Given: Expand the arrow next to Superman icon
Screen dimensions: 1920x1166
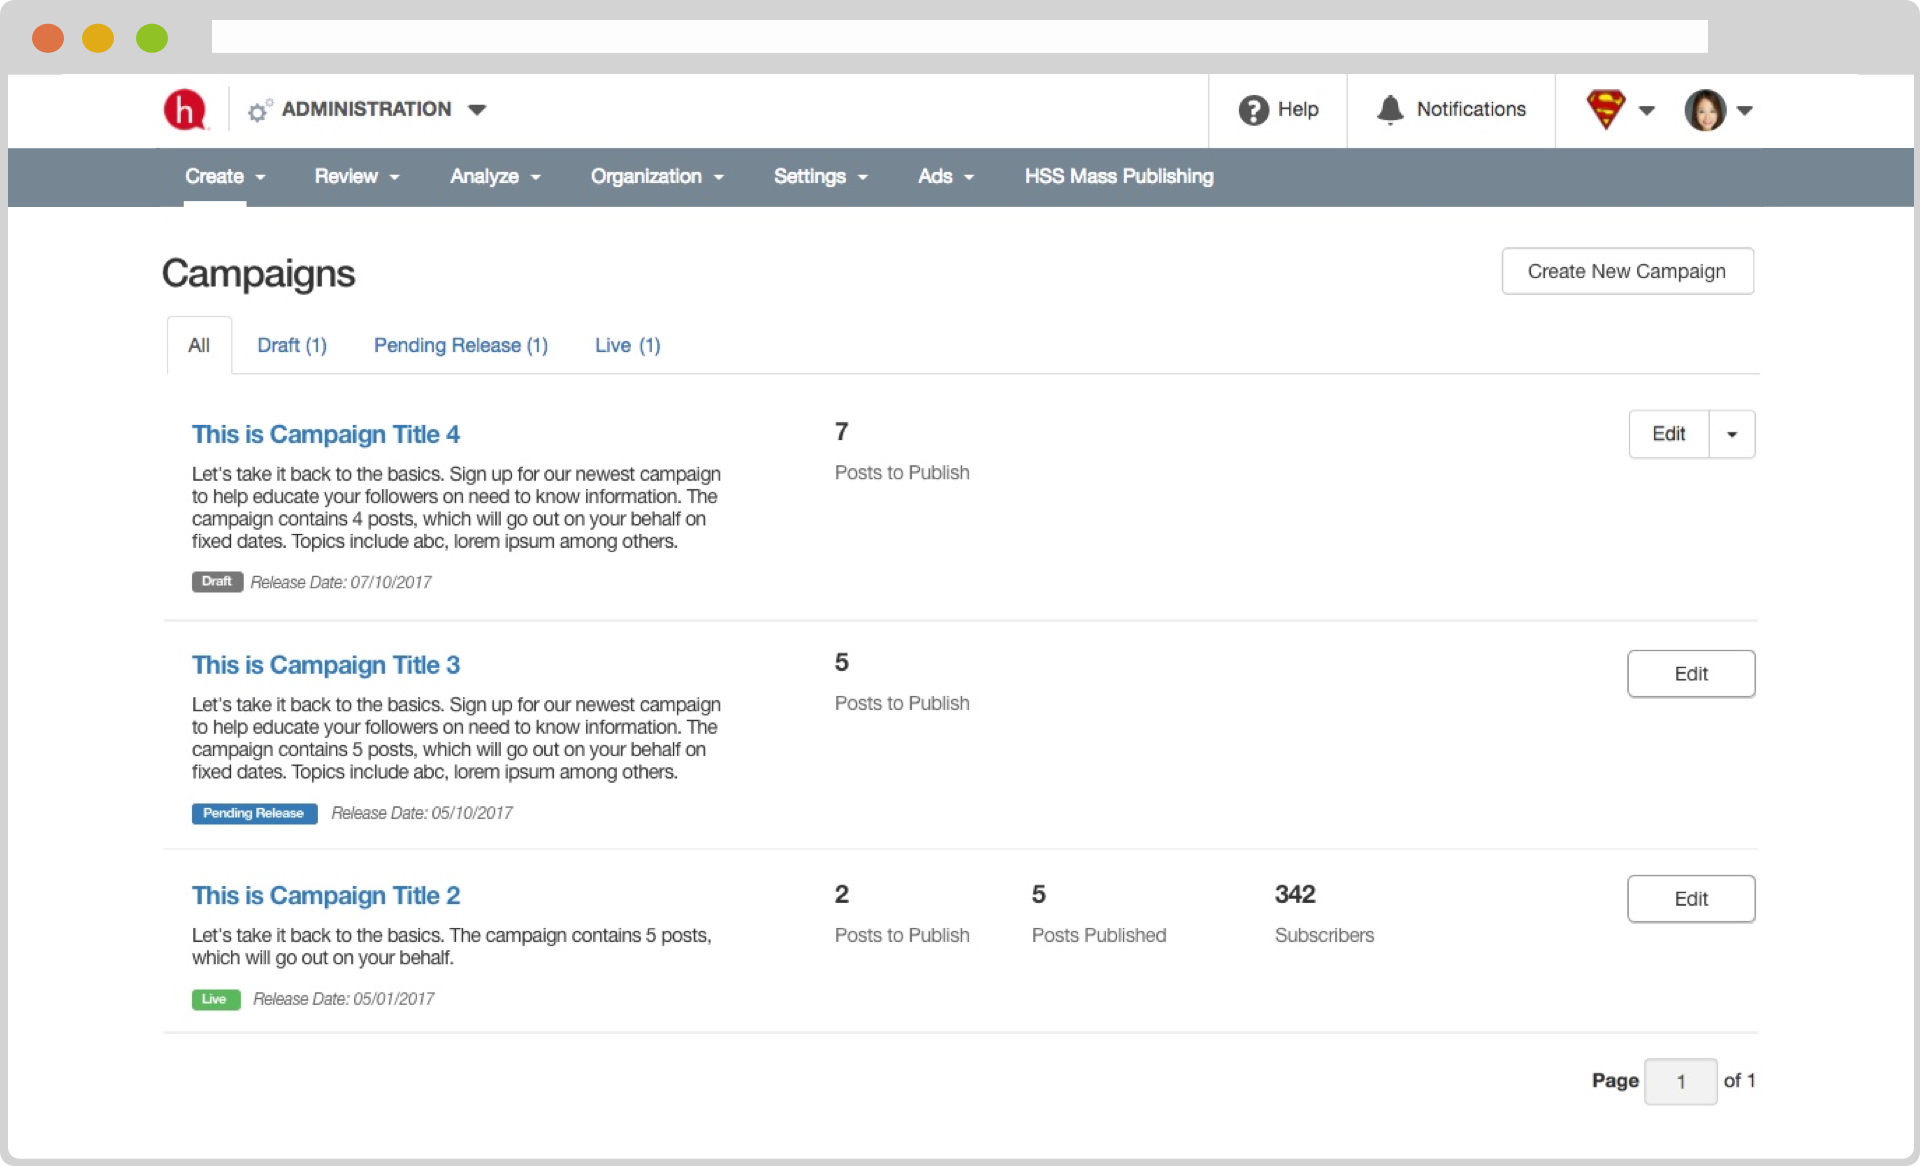Looking at the screenshot, I should [x=1647, y=110].
